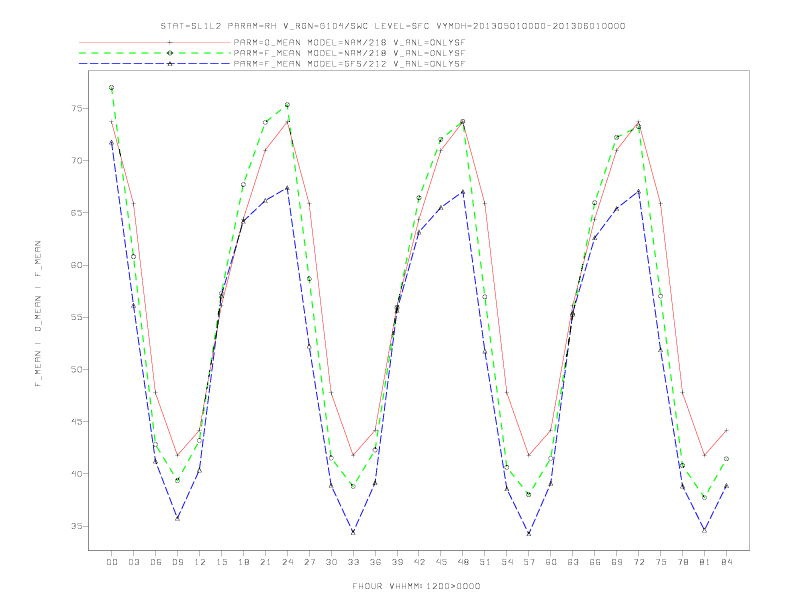Click the x-axis tick label 18
Image resolution: width=792 pixels, height=612 pixels.
click(x=243, y=562)
